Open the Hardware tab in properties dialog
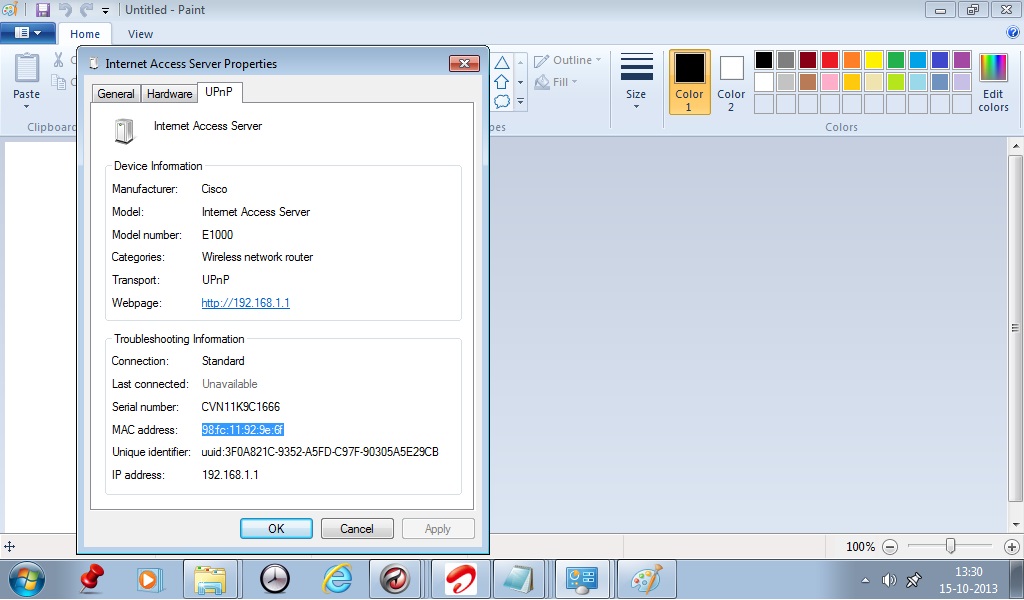 click(x=169, y=93)
